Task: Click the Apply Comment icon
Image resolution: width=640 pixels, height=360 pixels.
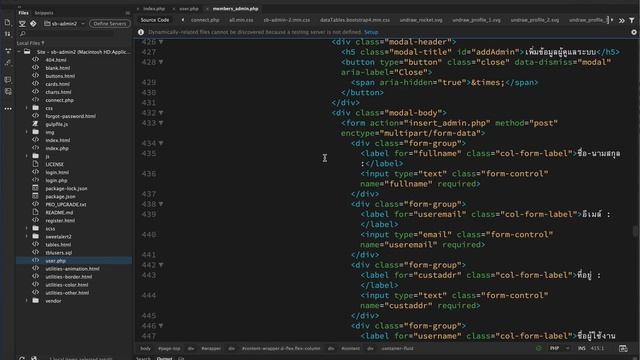Action: click(8, 80)
